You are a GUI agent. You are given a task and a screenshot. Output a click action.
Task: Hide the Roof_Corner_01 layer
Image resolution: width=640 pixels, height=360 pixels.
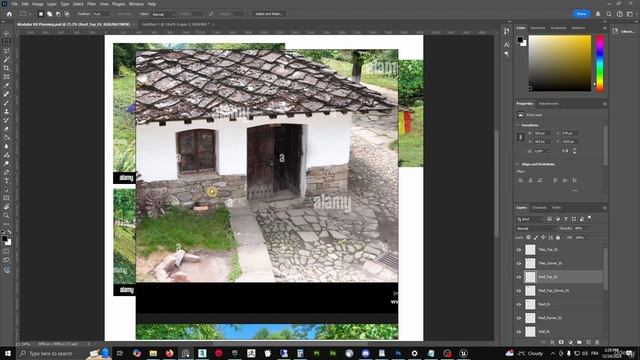[x=519, y=318]
